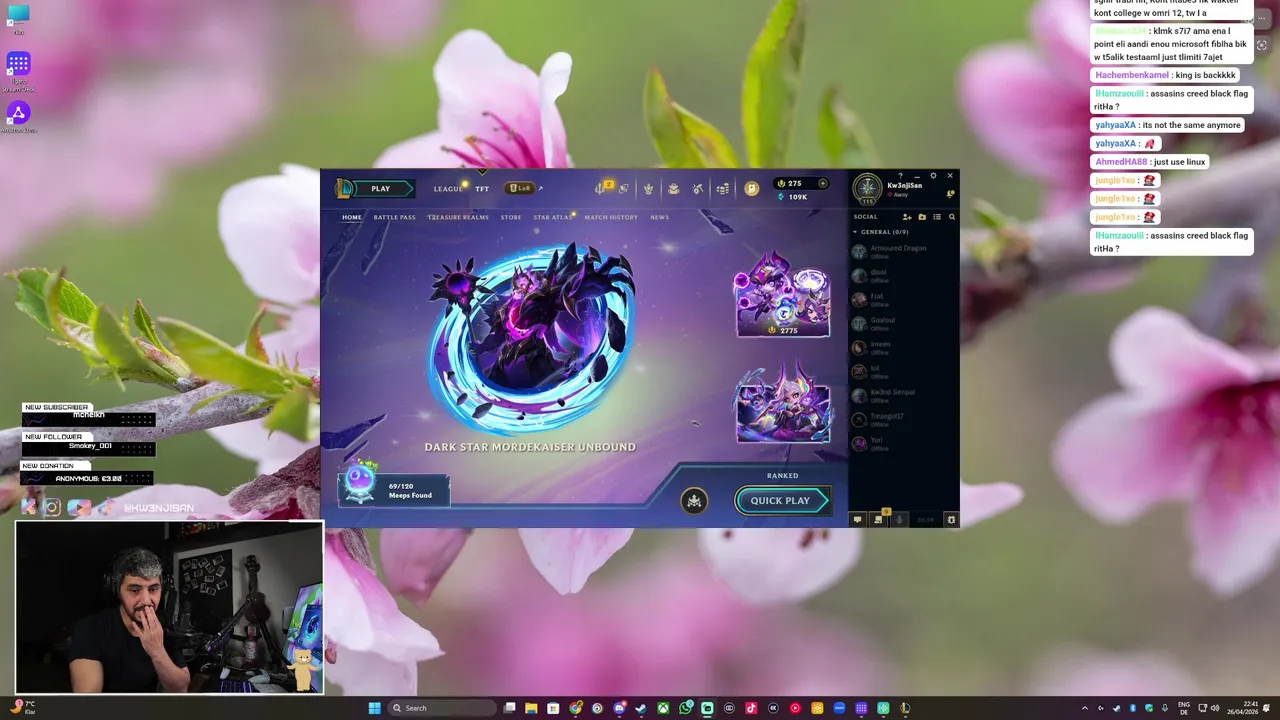
Task: Open the LEAGUE game mode tab
Action: [x=448, y=189]
